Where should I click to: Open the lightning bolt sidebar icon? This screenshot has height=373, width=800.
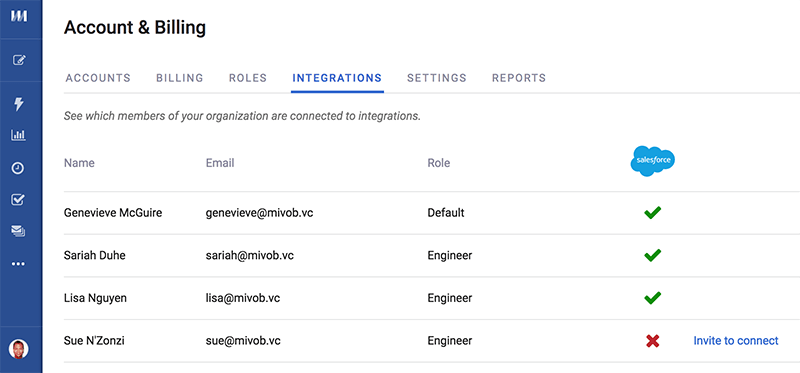click(x=18, y=104)
